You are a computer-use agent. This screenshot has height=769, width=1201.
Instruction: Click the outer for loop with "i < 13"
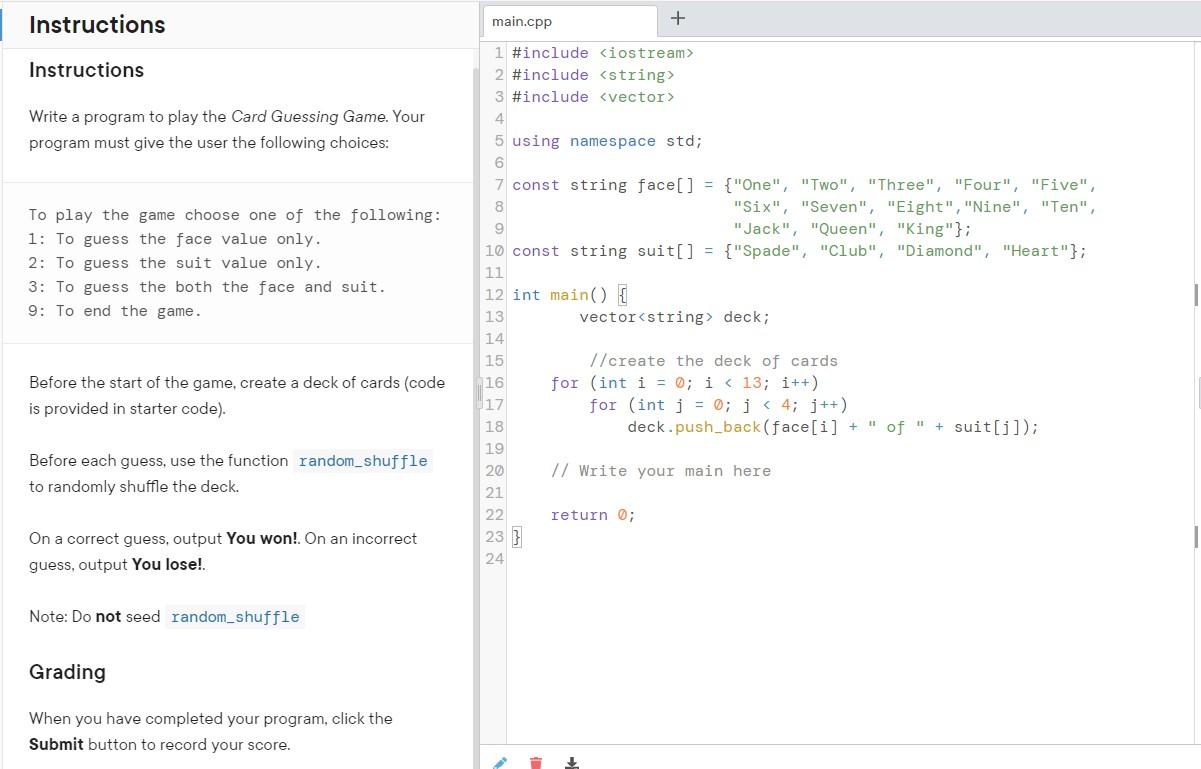[685, 383]
